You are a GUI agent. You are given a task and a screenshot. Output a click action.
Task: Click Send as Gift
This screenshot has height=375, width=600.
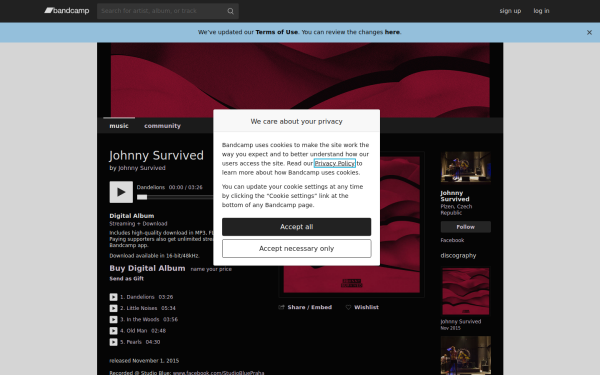[x=127, y=279]
